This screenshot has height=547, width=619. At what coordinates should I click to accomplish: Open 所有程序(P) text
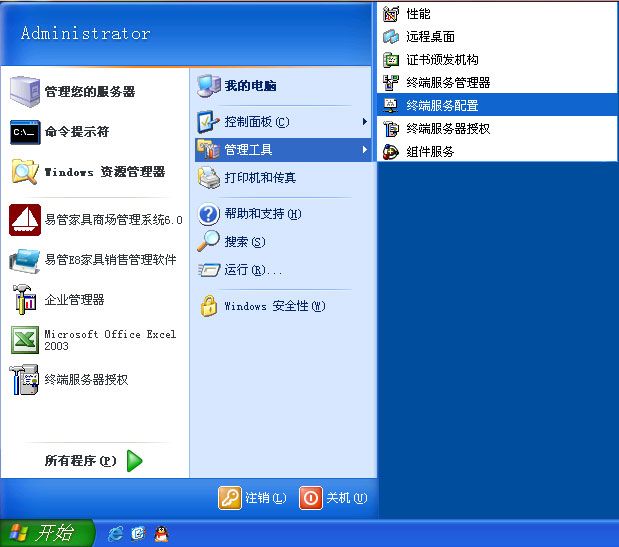(x=81, y=461)
